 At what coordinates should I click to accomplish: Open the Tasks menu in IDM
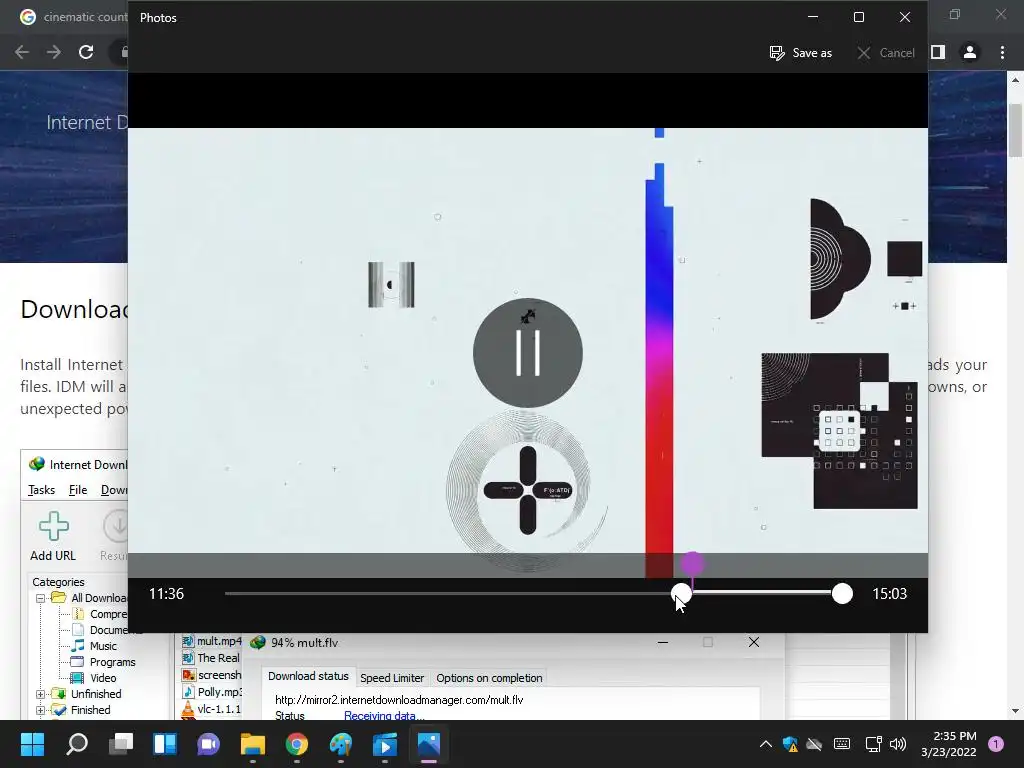pyautogui.click(x=41, y=490)
